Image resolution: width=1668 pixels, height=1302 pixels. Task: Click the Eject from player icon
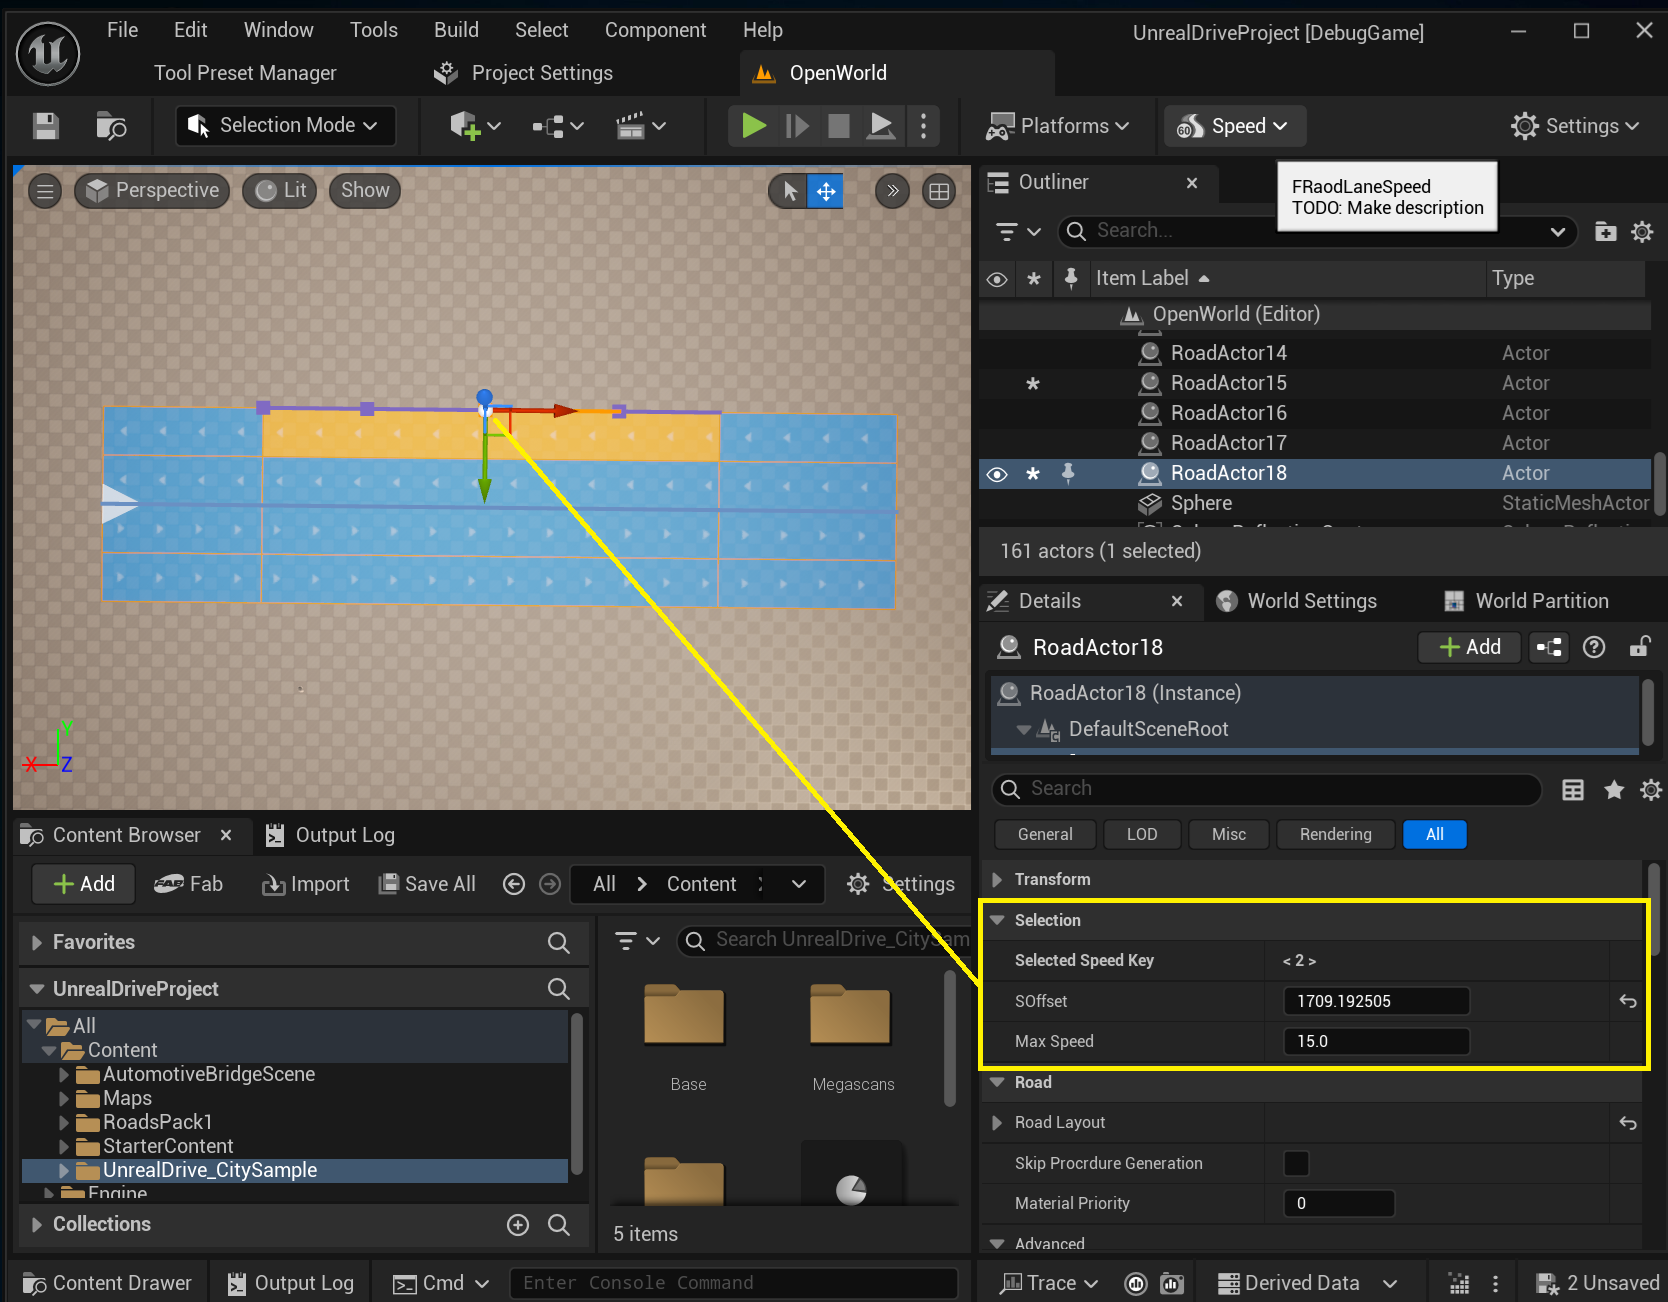coord(881,126)
